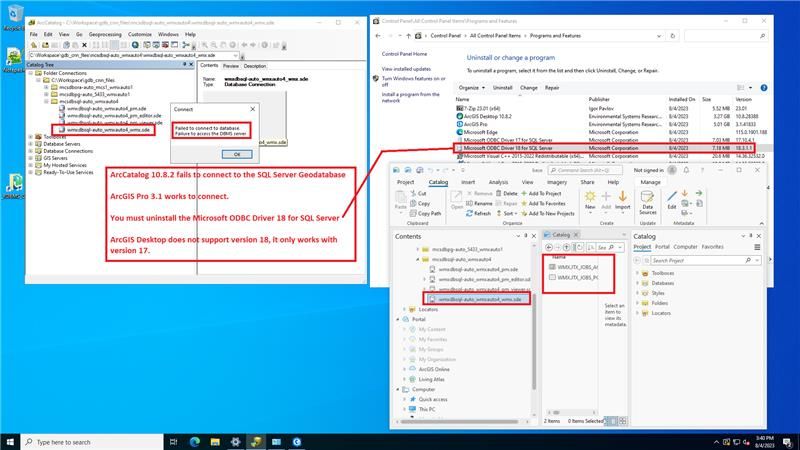Click Help icon in Programs and Features
The width and height of the screenshot is (800, 450).
[x=764, y=88]
